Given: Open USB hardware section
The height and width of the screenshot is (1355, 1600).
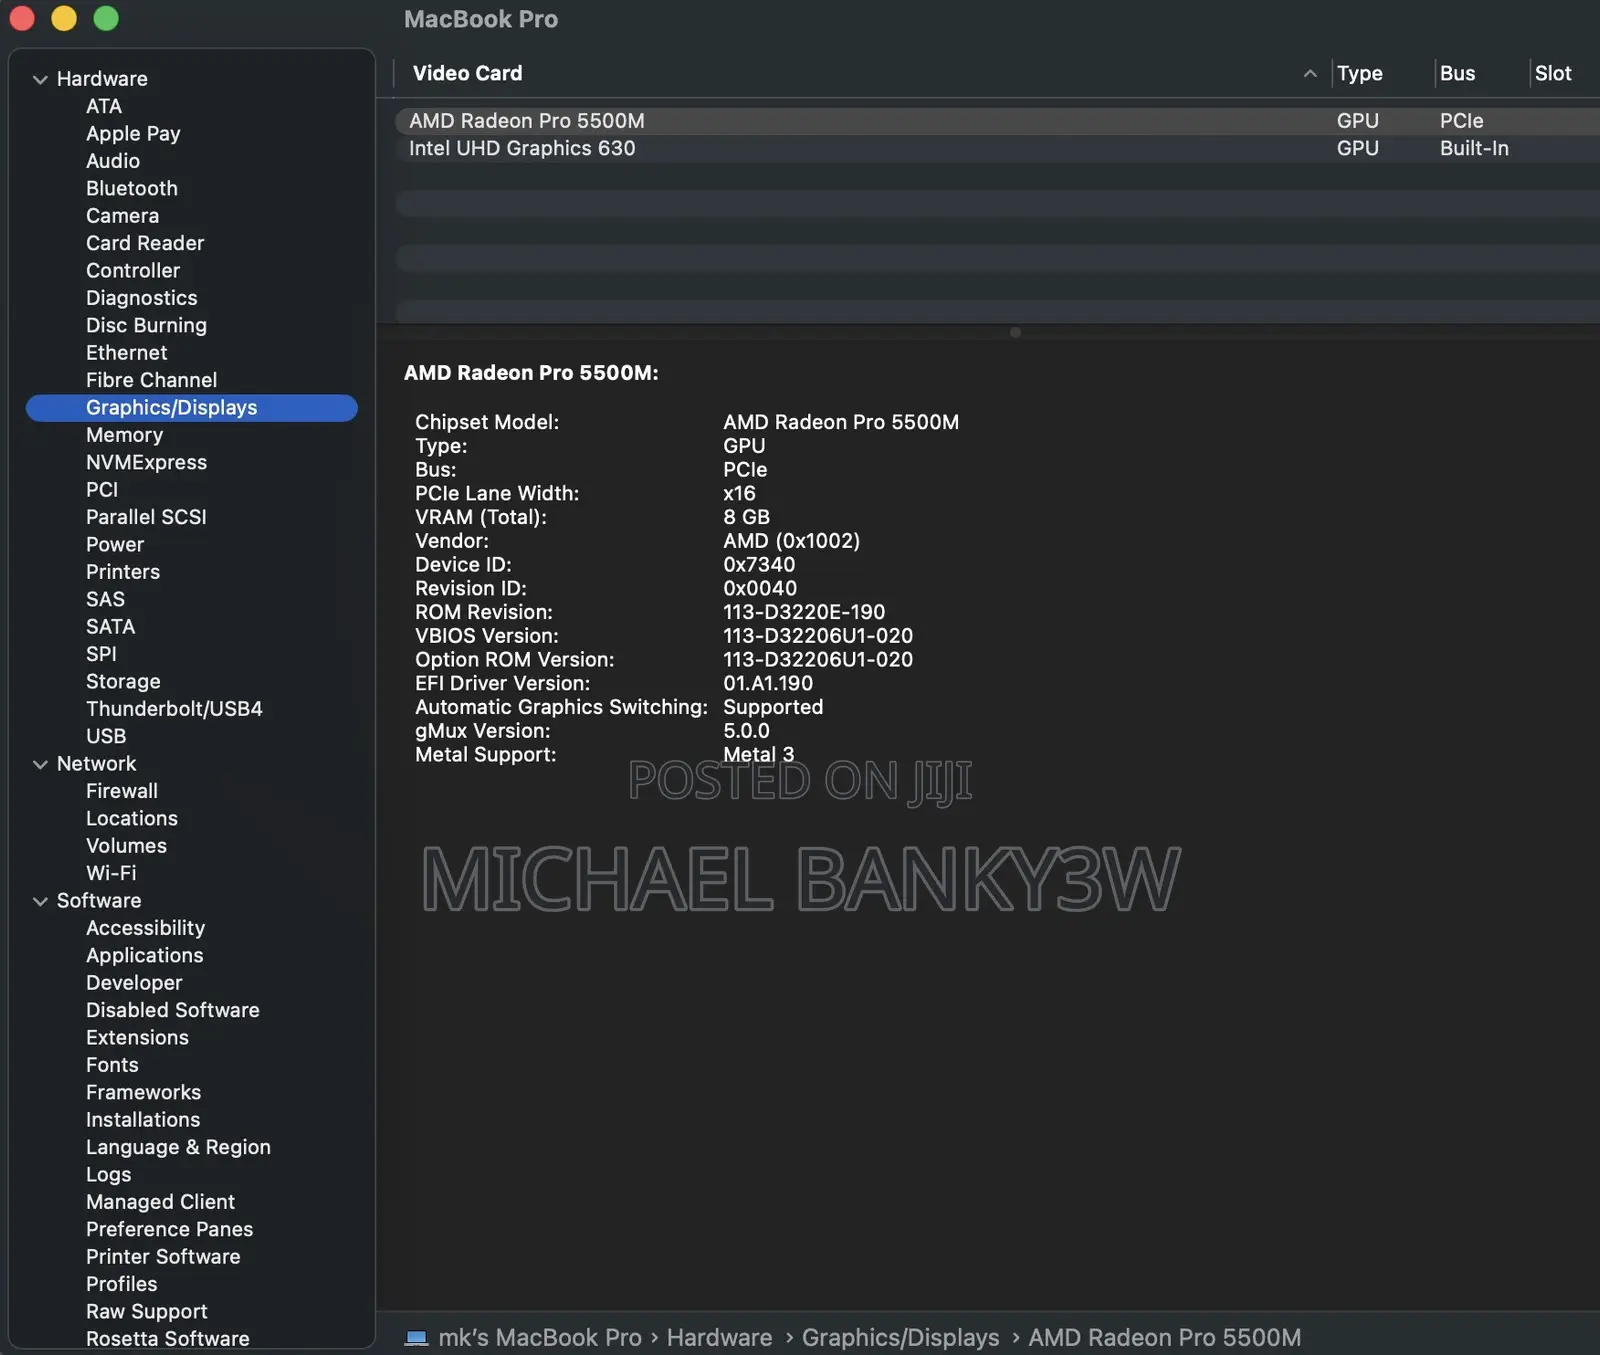Looking at the screenshot, I should coord(106,736).
